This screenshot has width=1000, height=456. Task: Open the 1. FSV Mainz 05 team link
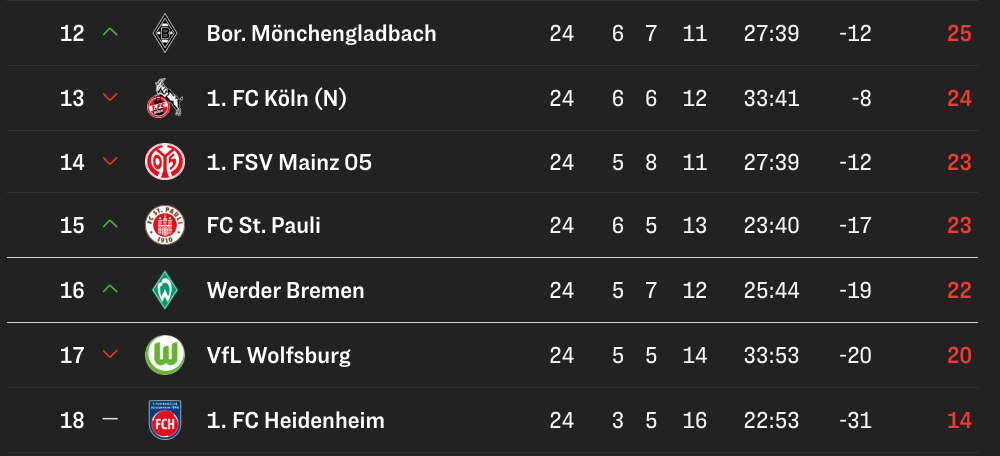click(289, 162)
